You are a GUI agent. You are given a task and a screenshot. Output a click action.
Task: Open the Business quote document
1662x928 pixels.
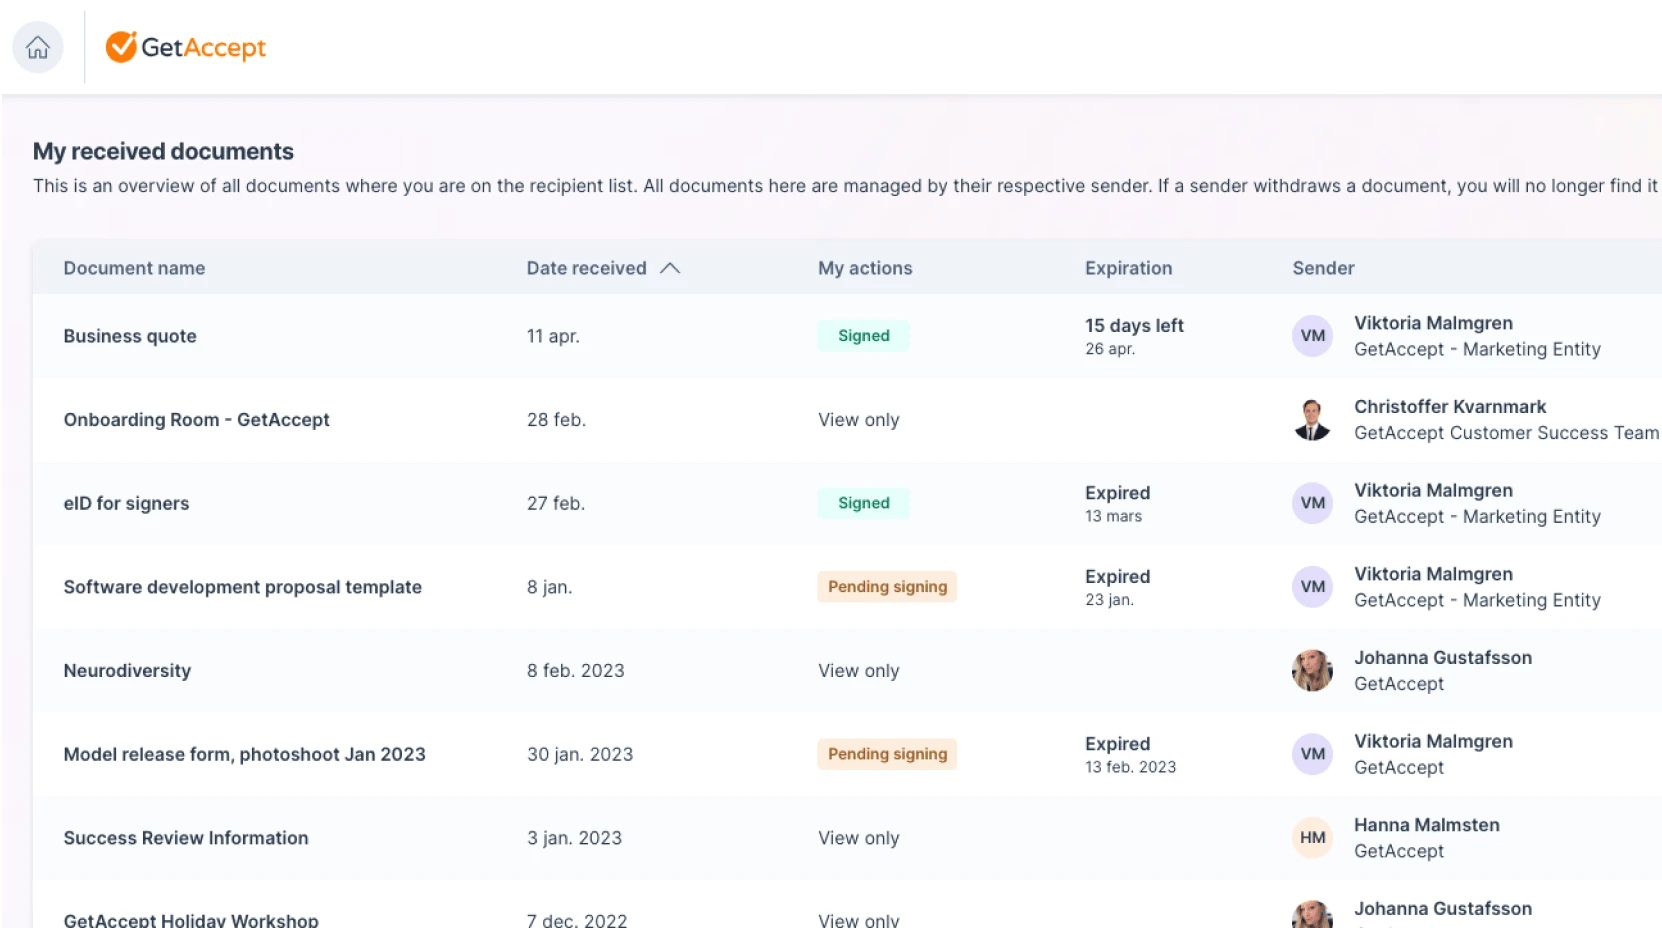(x=129, y=336)
